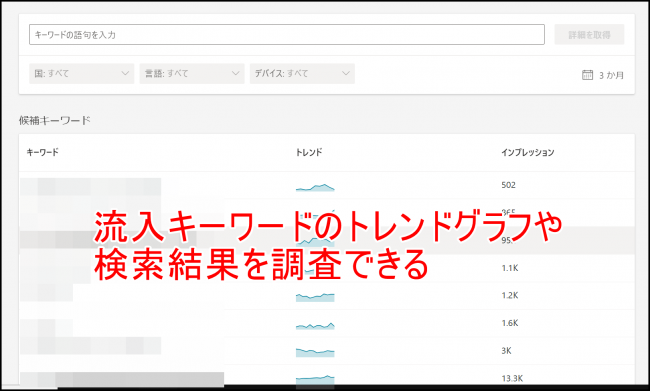The image size is (650, 391).
Task: Click the 13.3K impressions value
Action: pyautogui.click(x=512, y=378)
